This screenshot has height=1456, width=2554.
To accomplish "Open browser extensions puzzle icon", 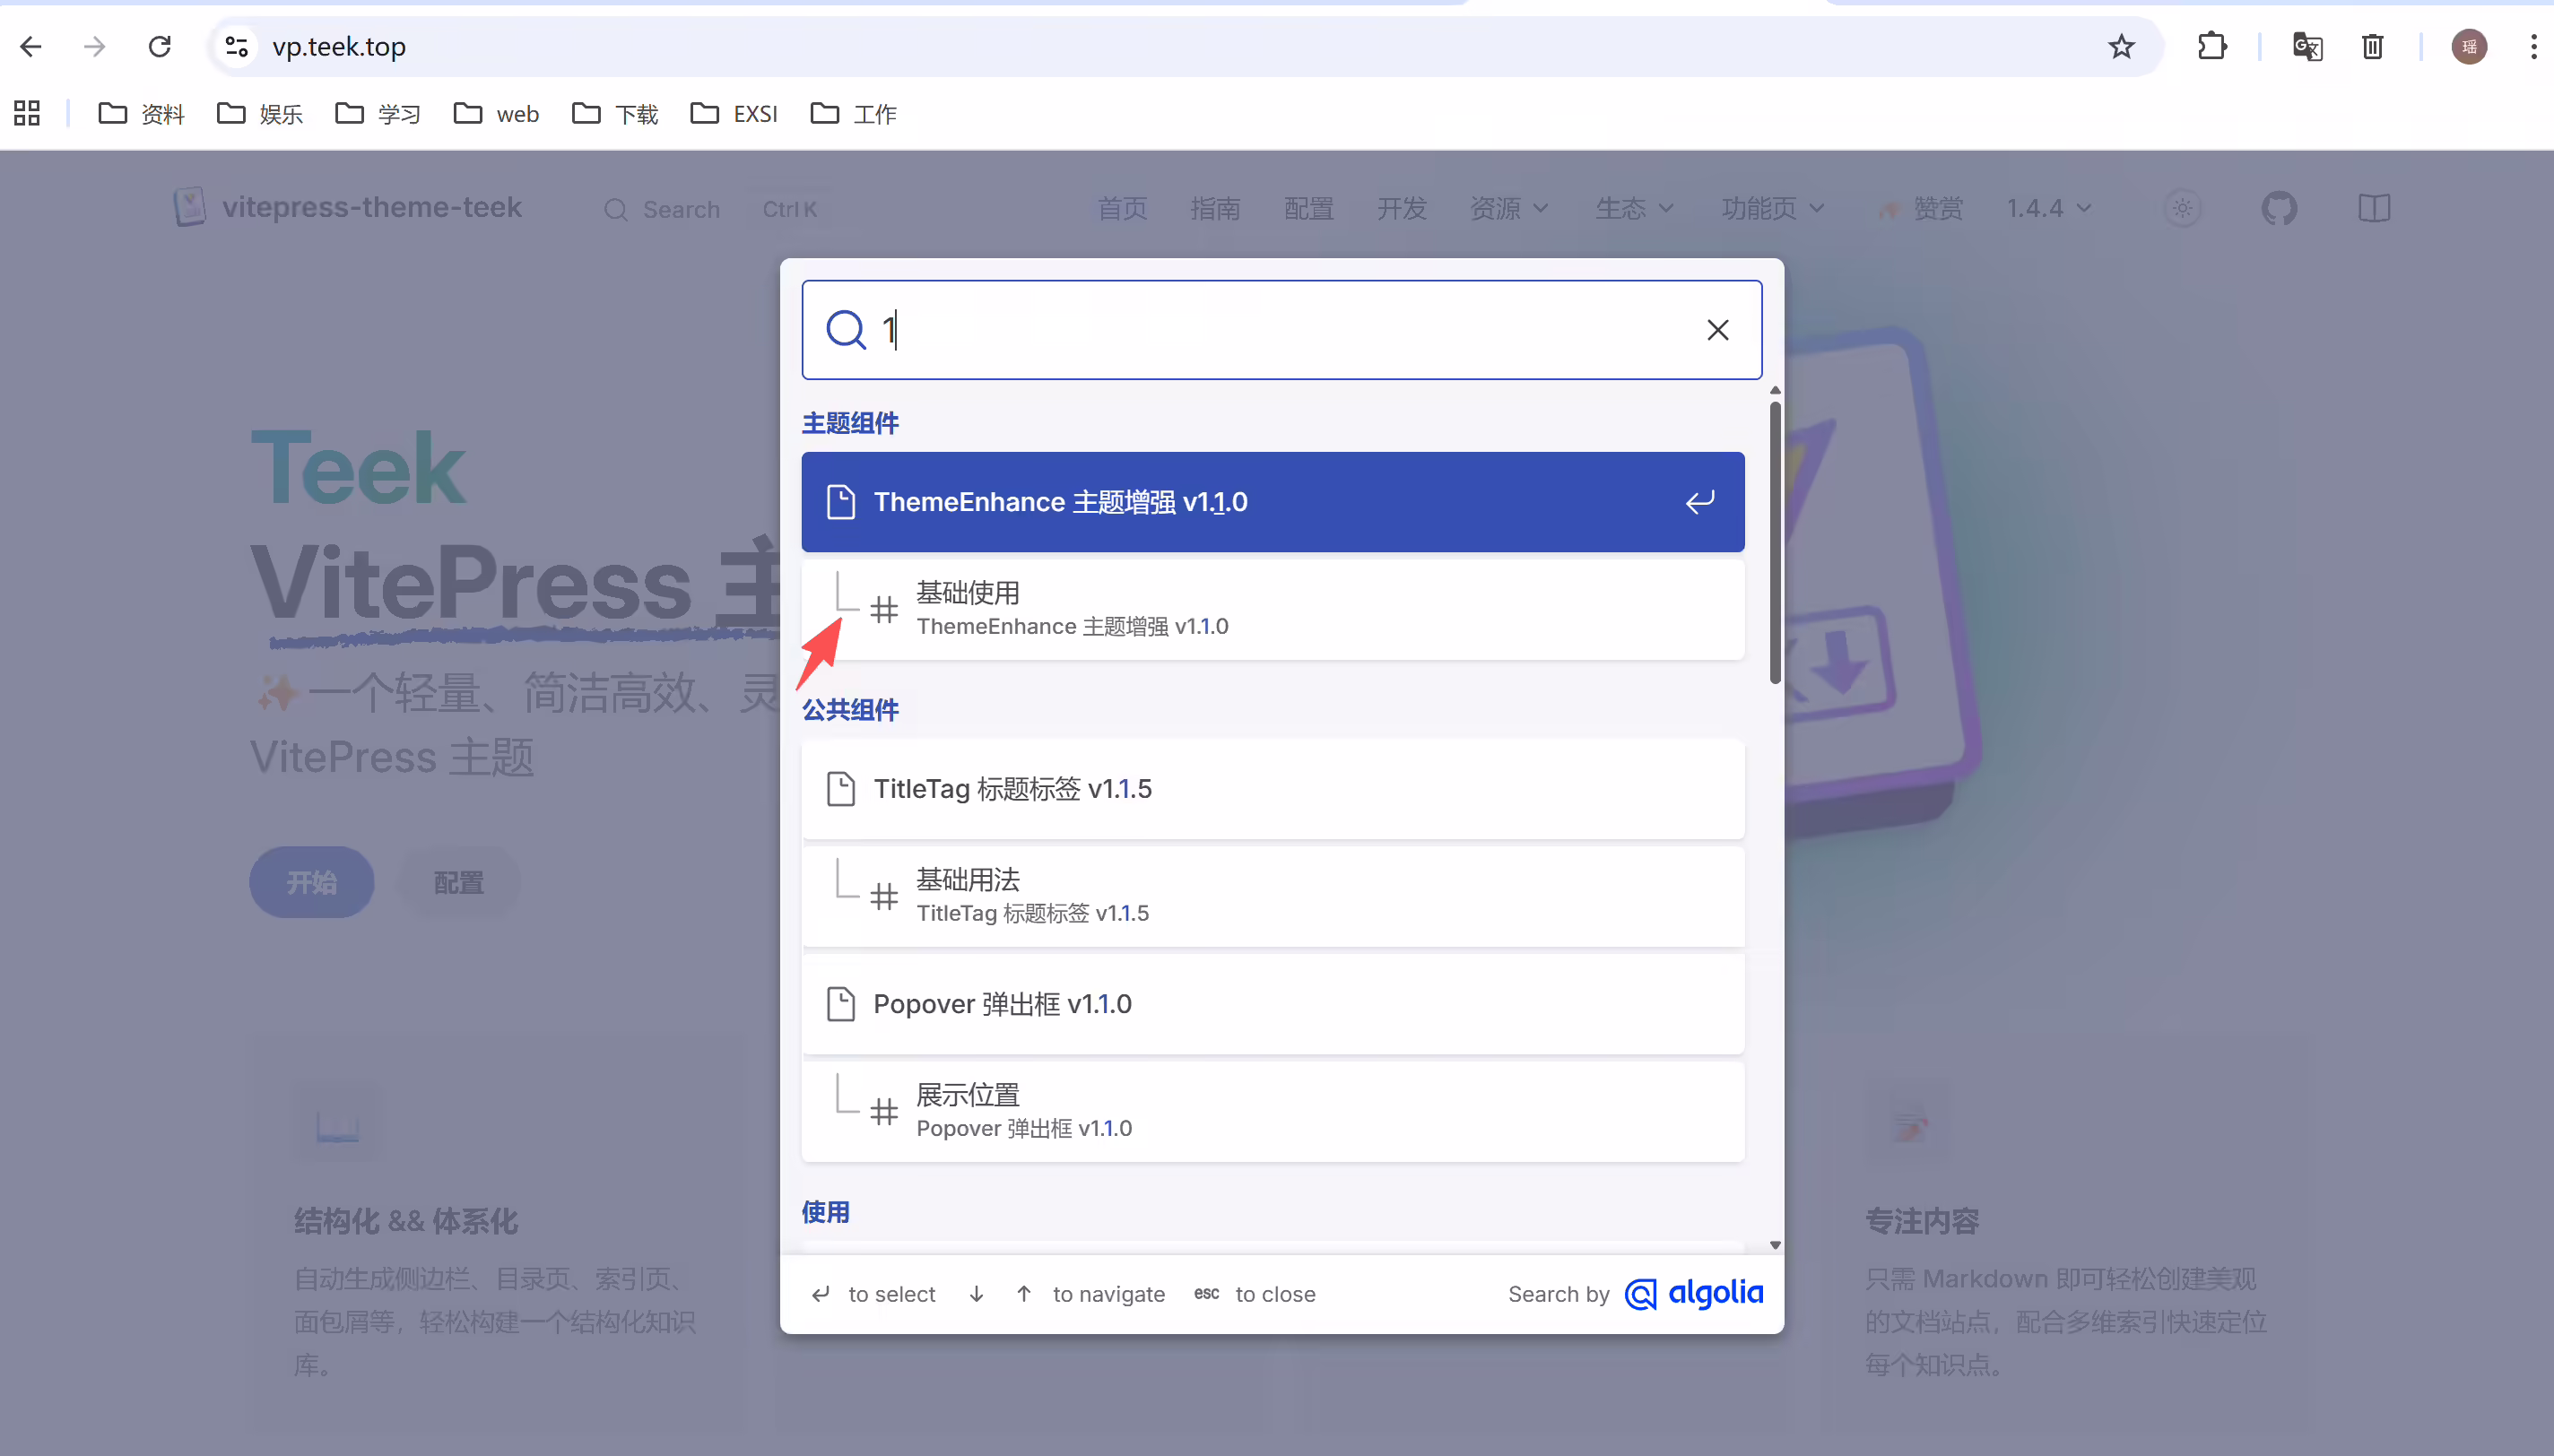I will (2212, 46).
